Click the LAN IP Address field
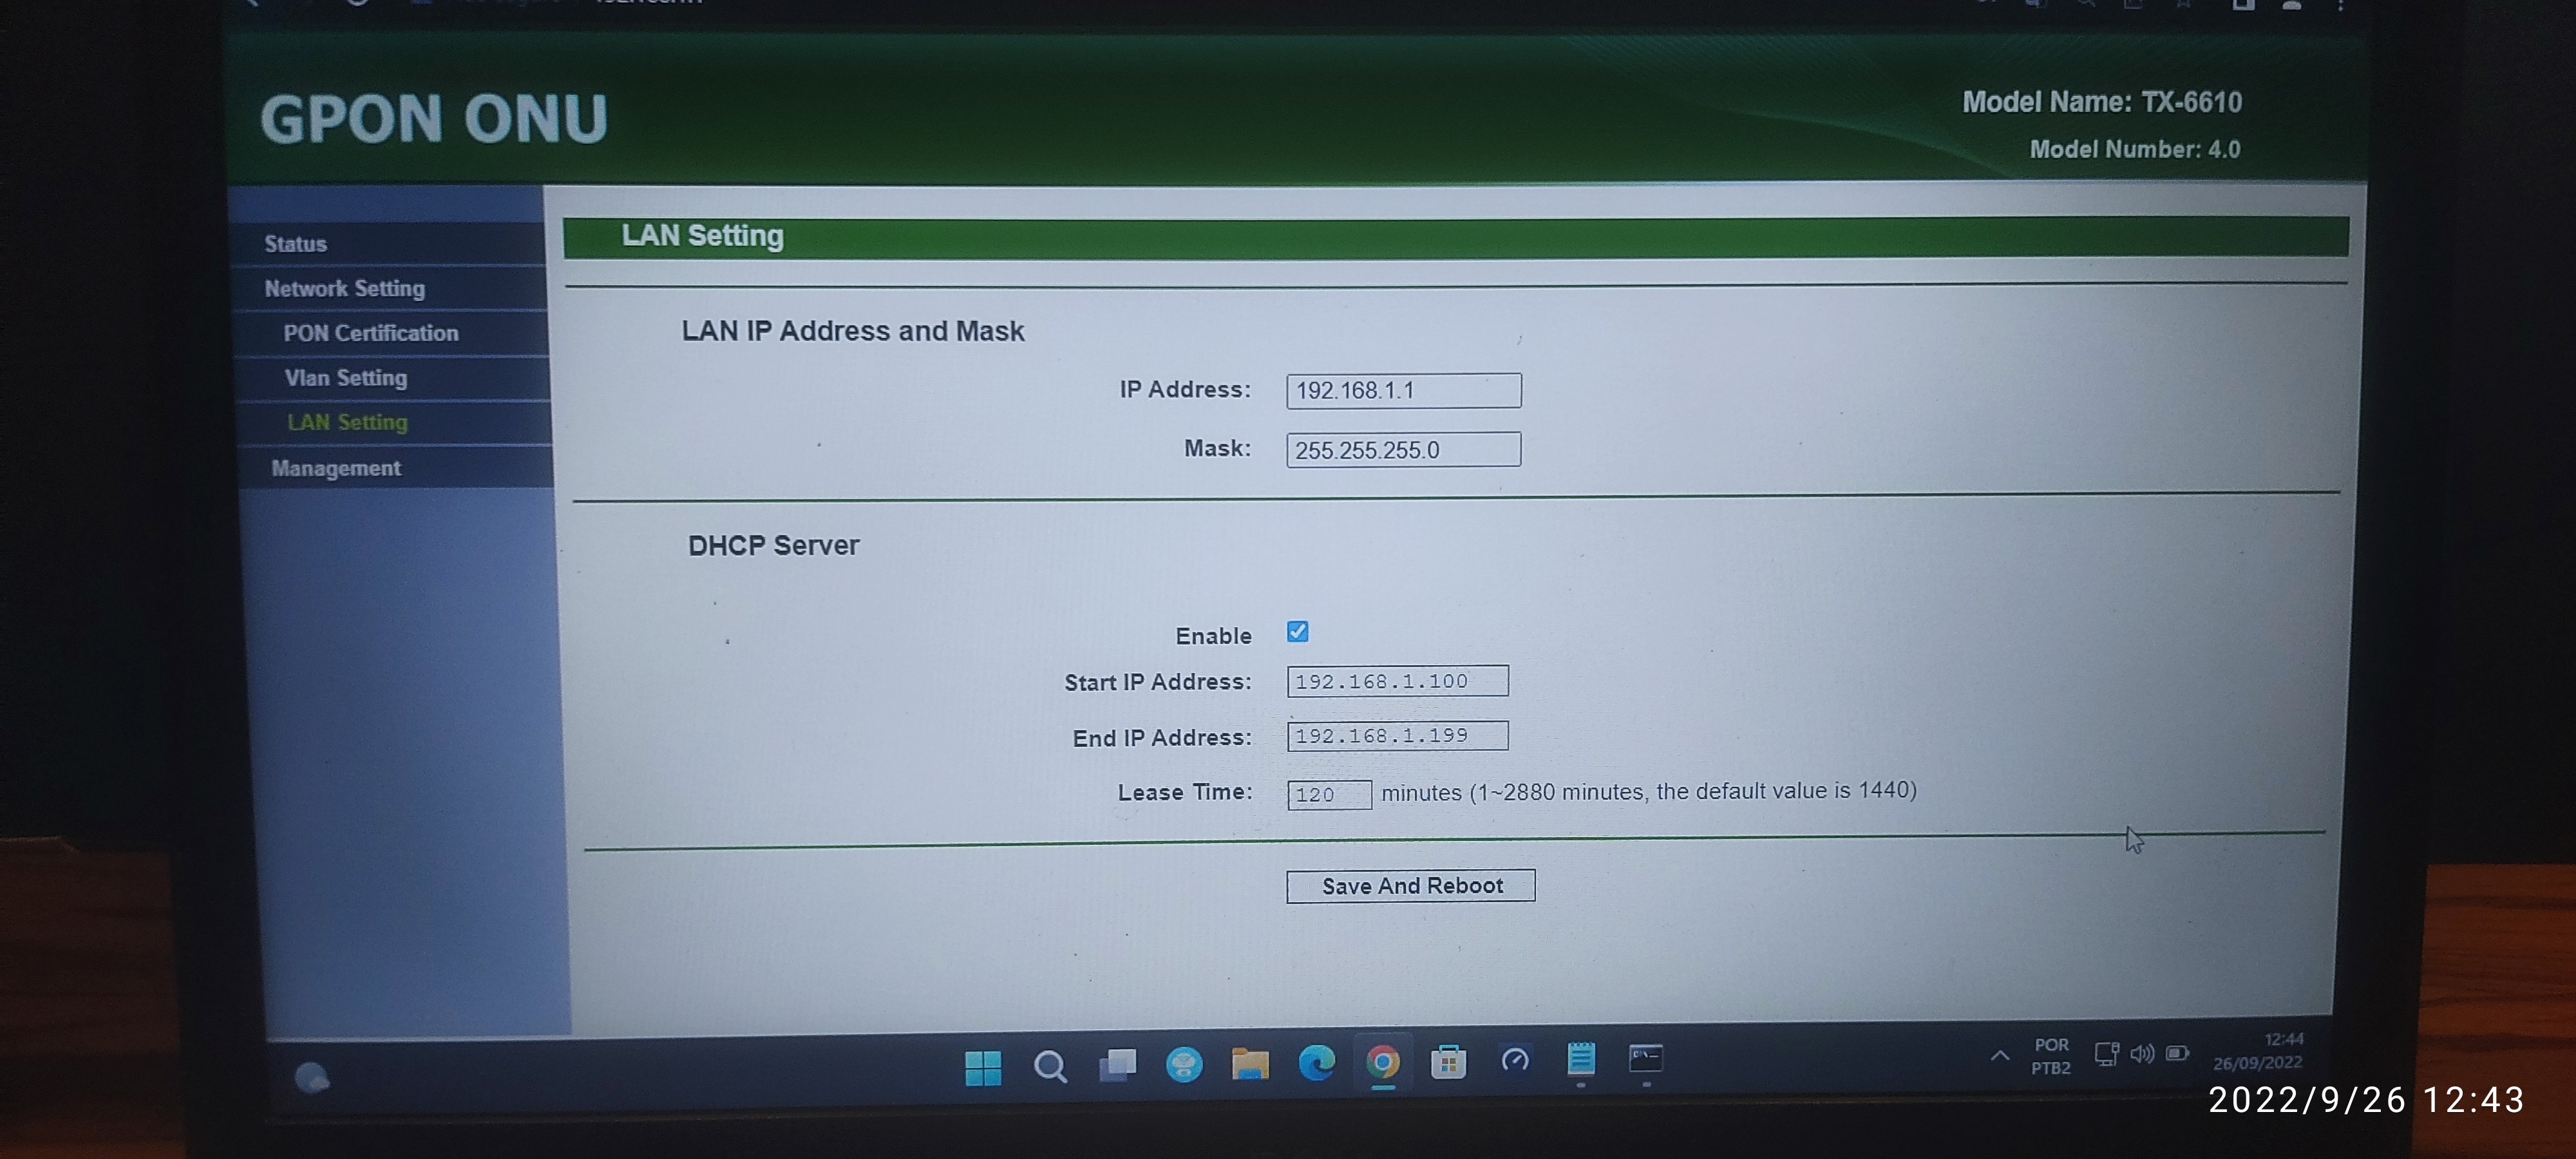The height and width of the screenshot is (1159, 2576). [1403, 391]
